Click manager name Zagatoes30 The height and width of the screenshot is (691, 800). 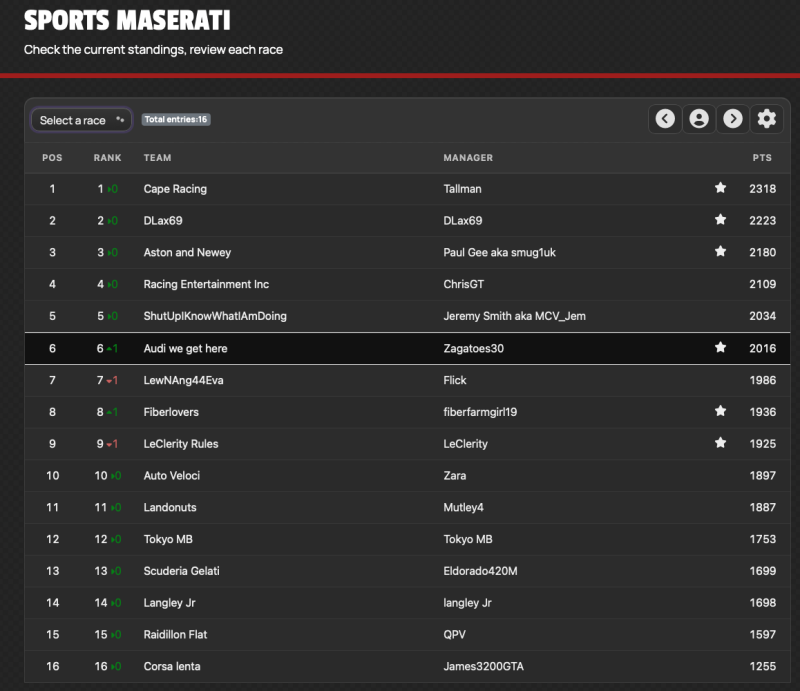coord(473,349)
